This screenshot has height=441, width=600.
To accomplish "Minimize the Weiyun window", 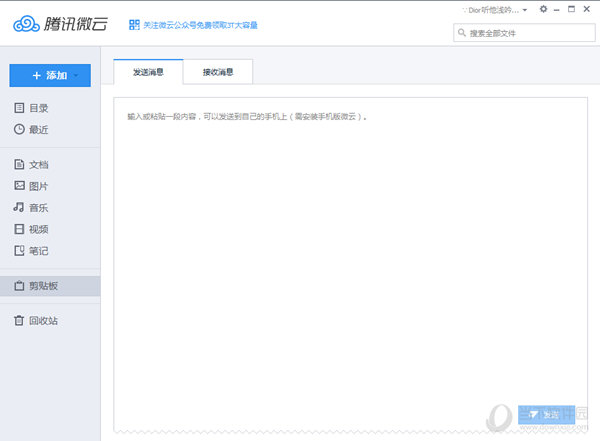I will [x=557, y=10].
